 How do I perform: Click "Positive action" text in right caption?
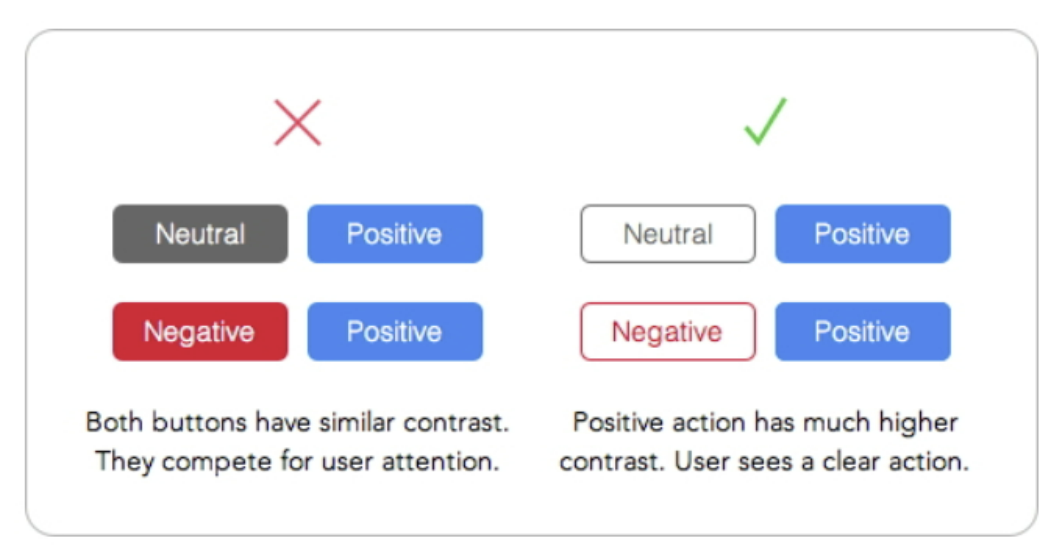pyautogui.click(x=650, y=422)
